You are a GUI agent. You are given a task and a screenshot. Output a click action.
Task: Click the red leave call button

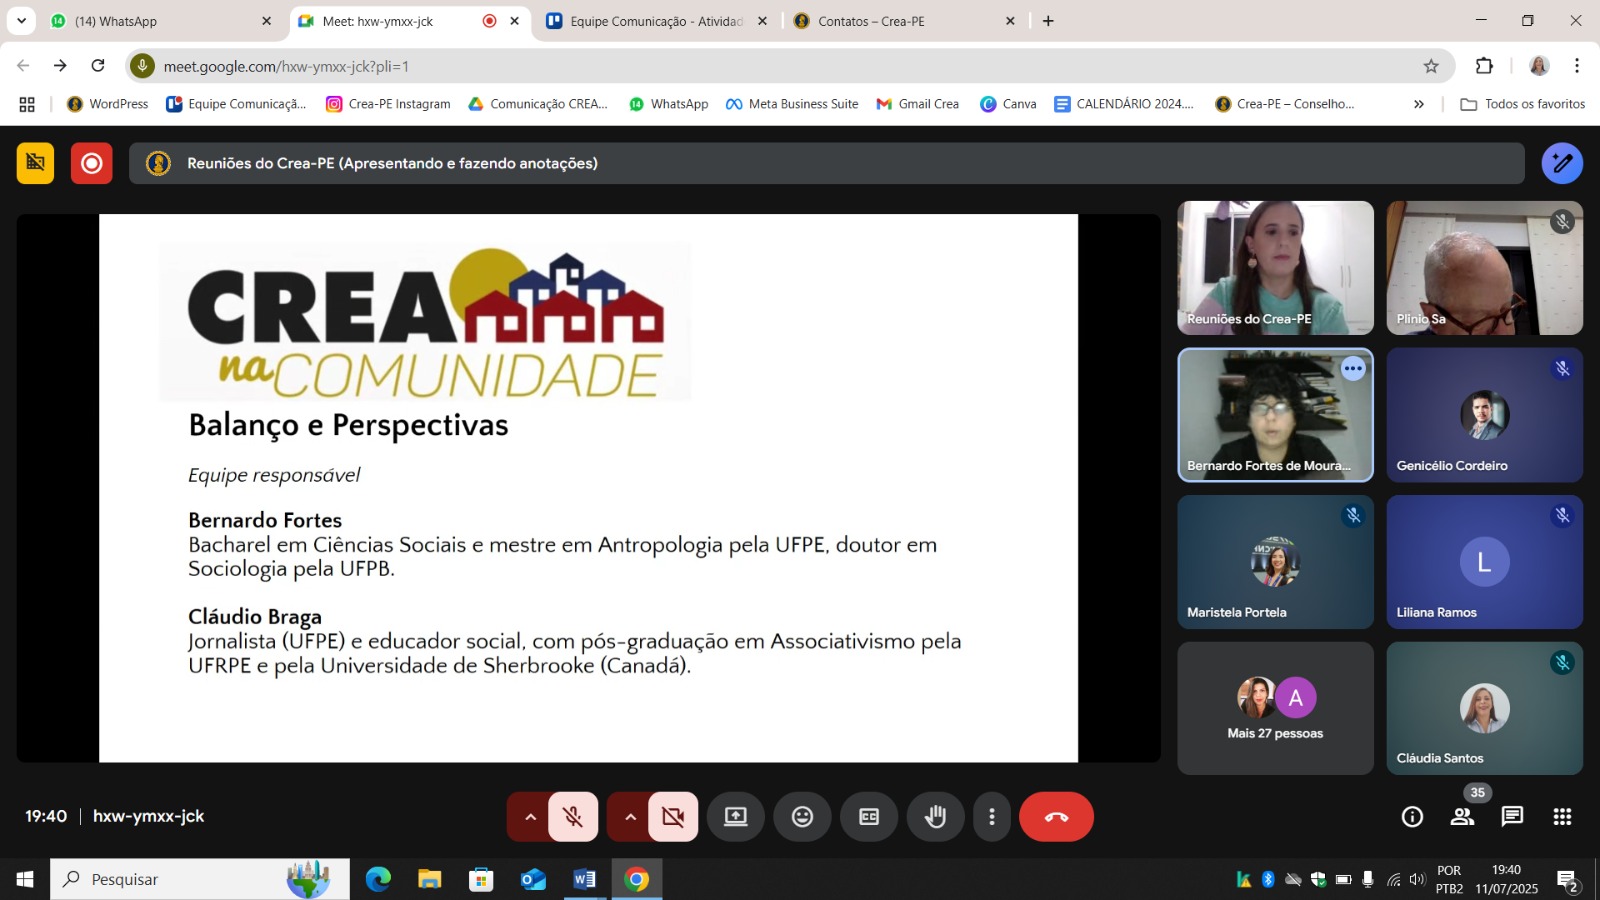[1056, 817]
